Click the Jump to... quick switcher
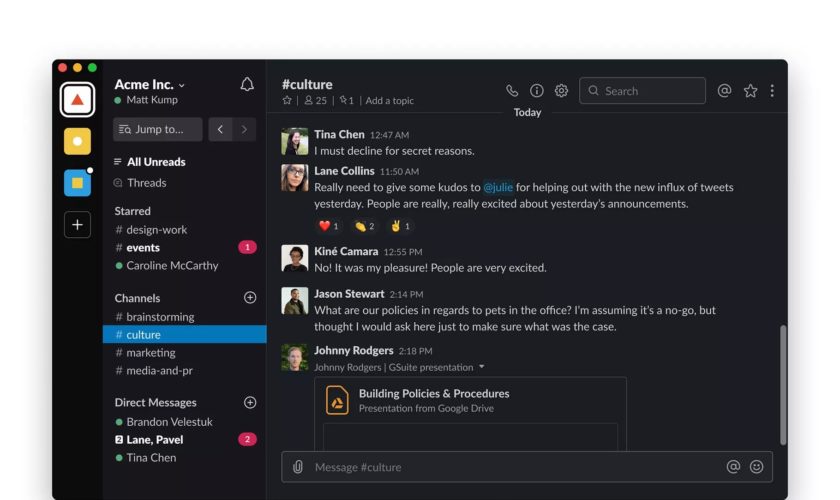The width and height of the screenshot is (840, 500). 158,129
